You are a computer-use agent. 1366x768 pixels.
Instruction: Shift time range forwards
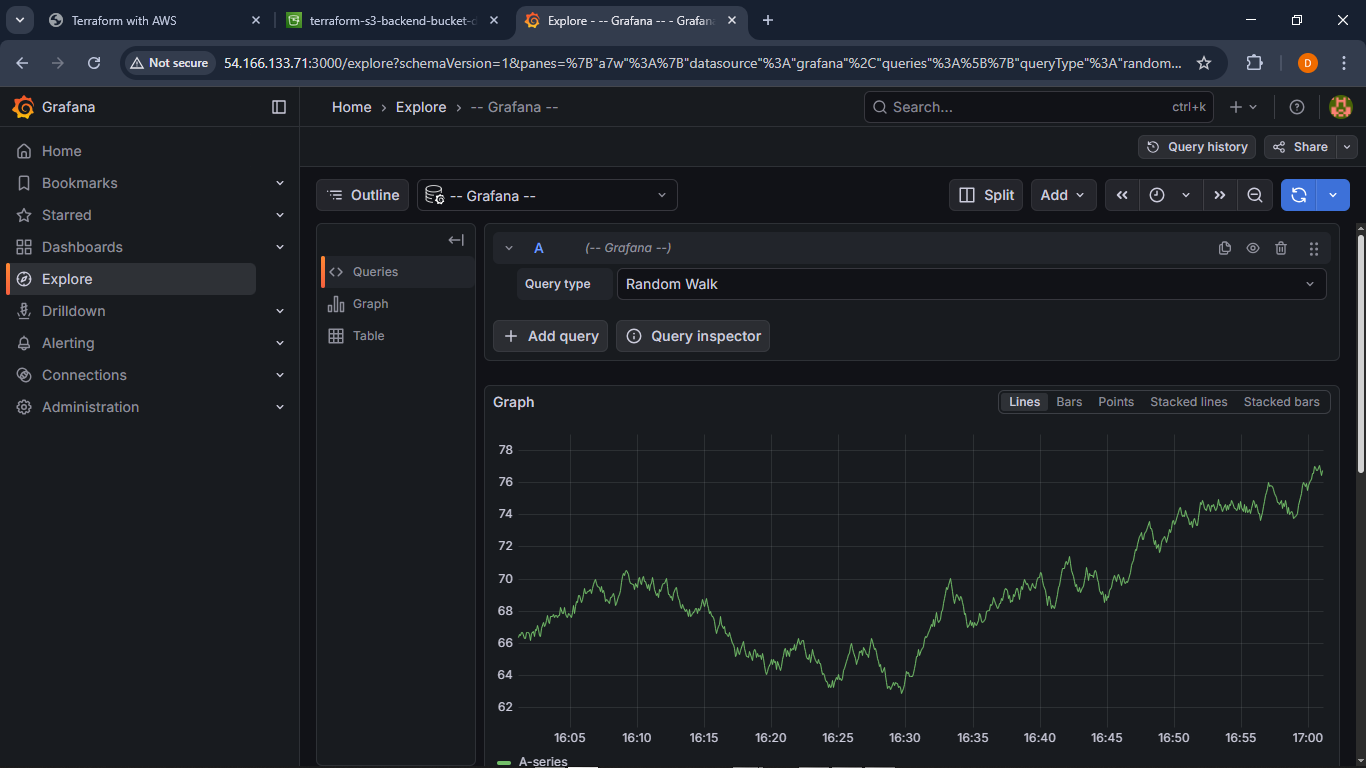click(1219, 195)
